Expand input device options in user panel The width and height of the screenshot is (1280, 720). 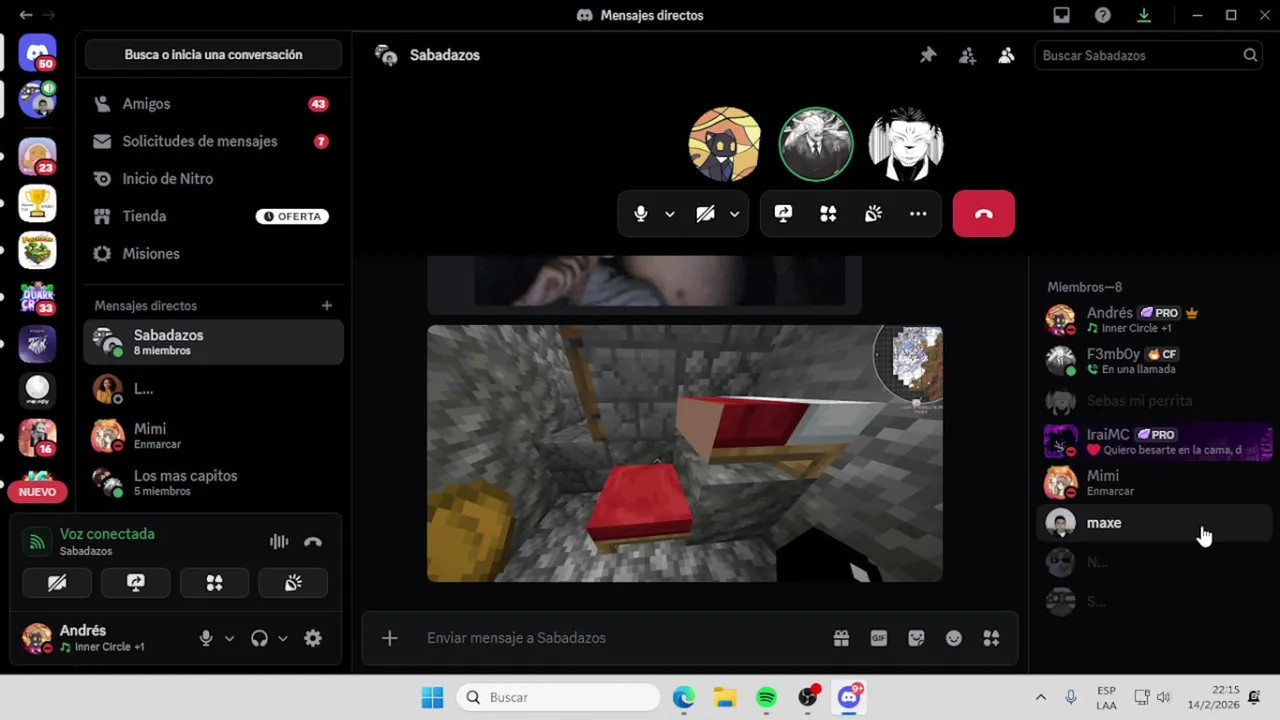tap(229, 638)
